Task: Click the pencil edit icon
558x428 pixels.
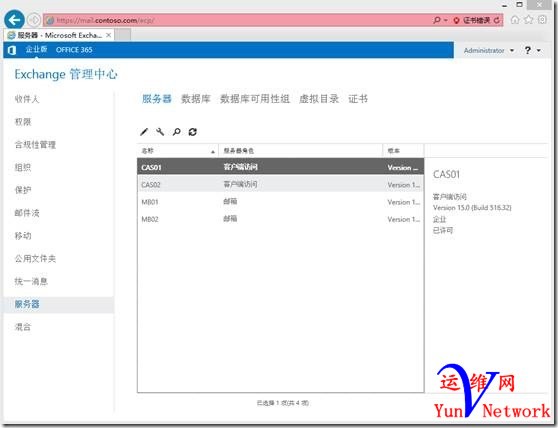Action: [144, 132]
